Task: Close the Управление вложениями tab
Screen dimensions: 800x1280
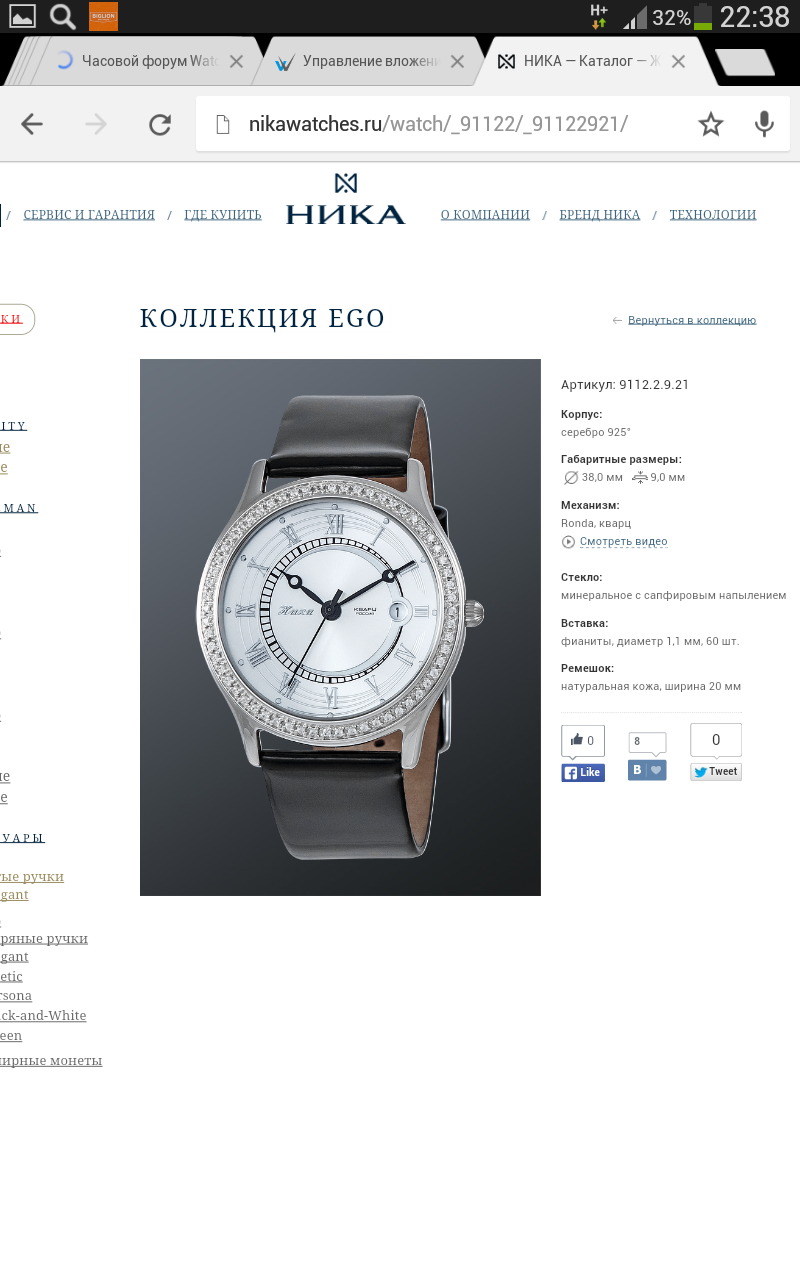Action: tap(457, 61)
